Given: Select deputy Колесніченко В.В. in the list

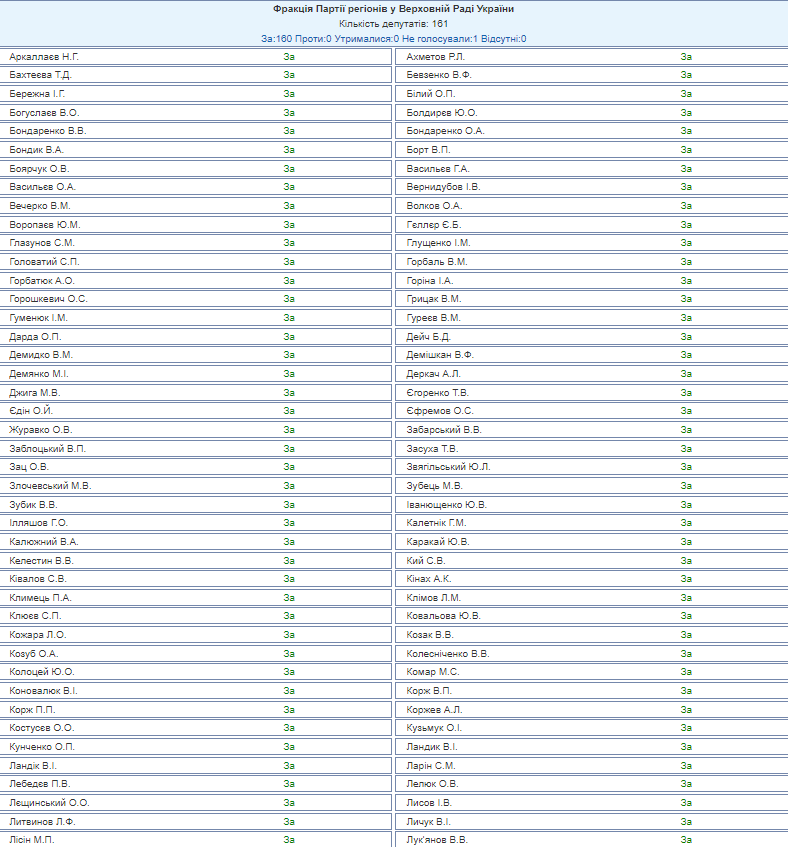Looking at the screenshot, I should 448,654.
